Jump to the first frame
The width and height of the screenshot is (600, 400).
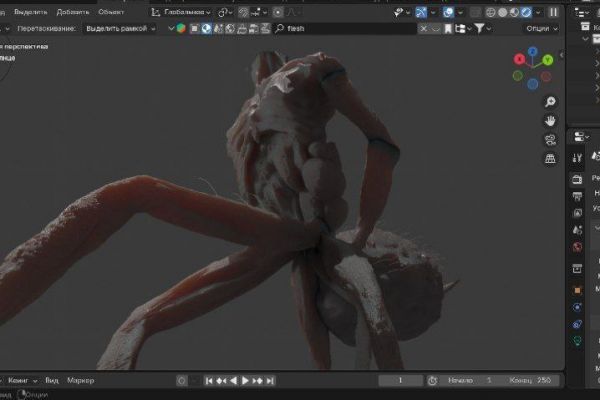pos(209,381)
